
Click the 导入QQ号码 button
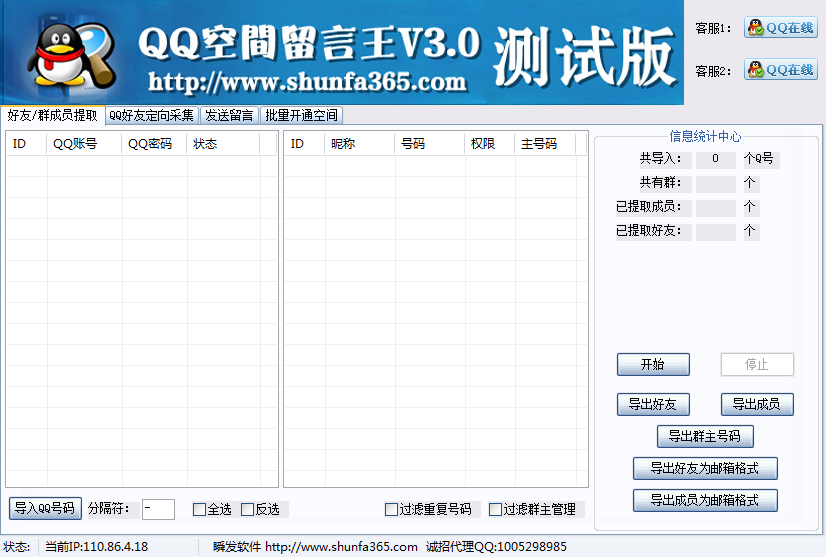(x=45, y=509)
